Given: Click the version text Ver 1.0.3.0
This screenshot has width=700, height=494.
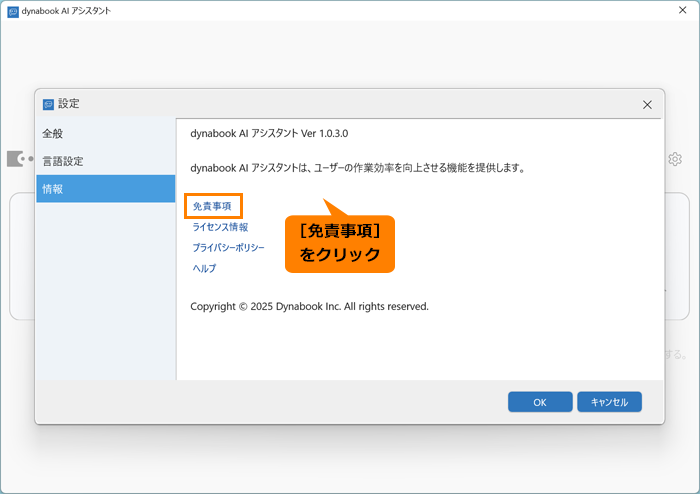Looking at the screenshot, I should coord(324,133).
